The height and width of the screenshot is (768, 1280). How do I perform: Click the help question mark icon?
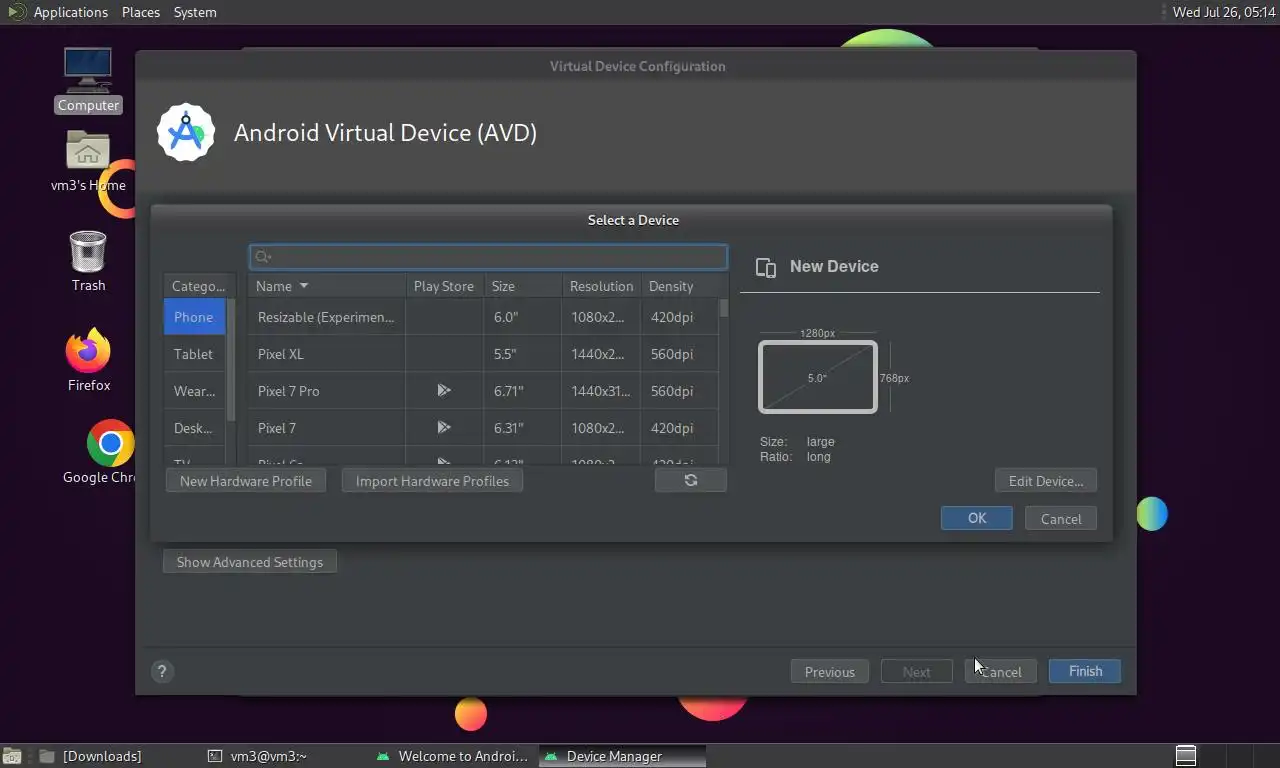(162, 672)
